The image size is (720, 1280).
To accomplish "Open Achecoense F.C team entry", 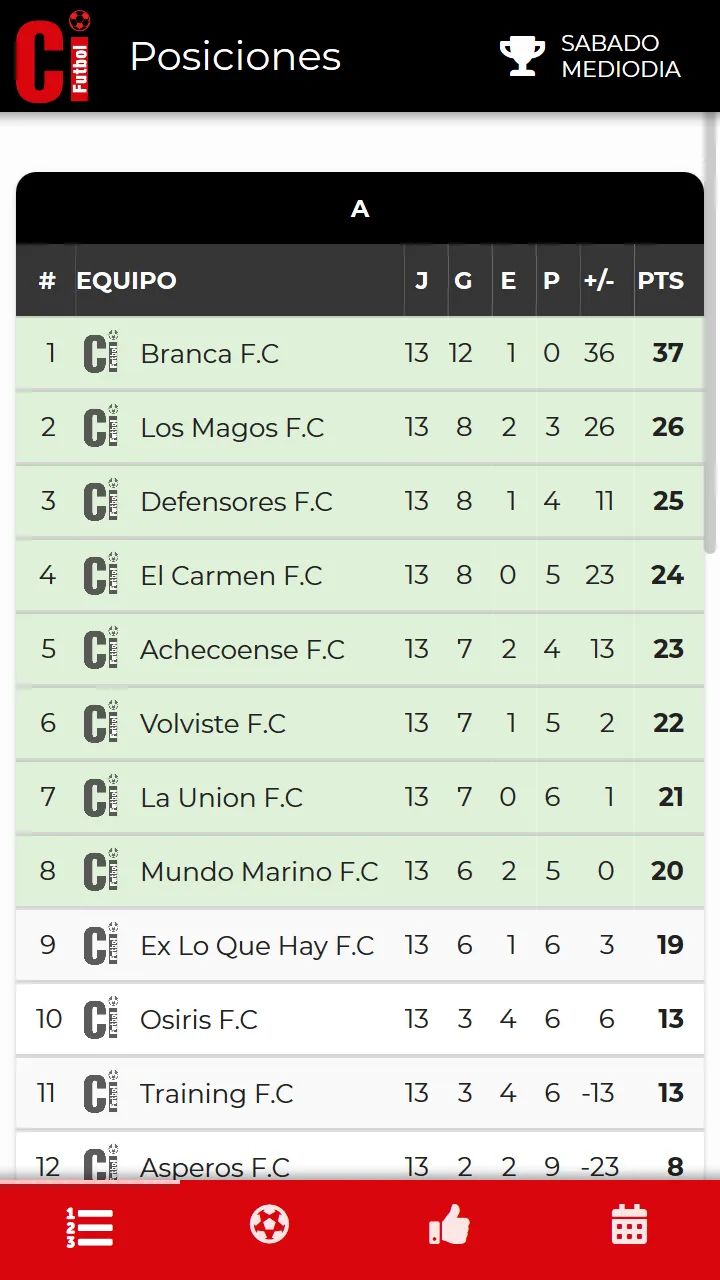I will coord(360,649).
